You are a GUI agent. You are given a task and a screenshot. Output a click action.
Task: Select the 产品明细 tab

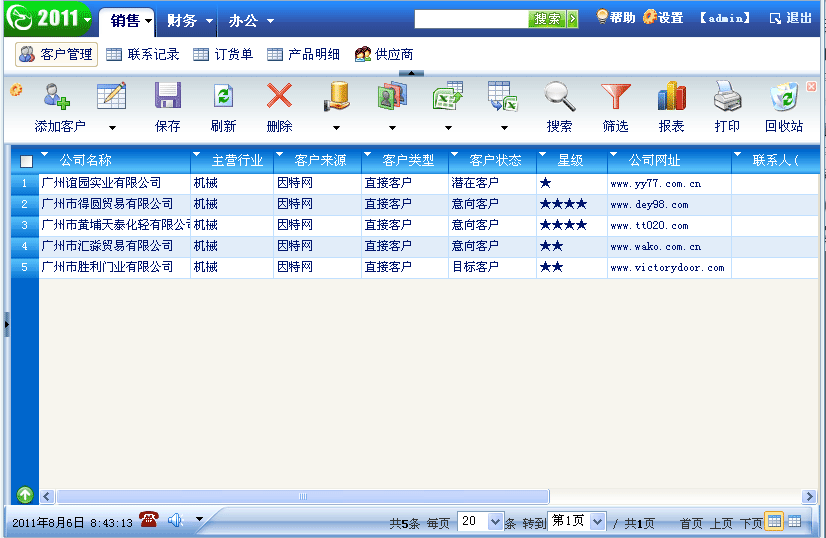pos(303,54)
